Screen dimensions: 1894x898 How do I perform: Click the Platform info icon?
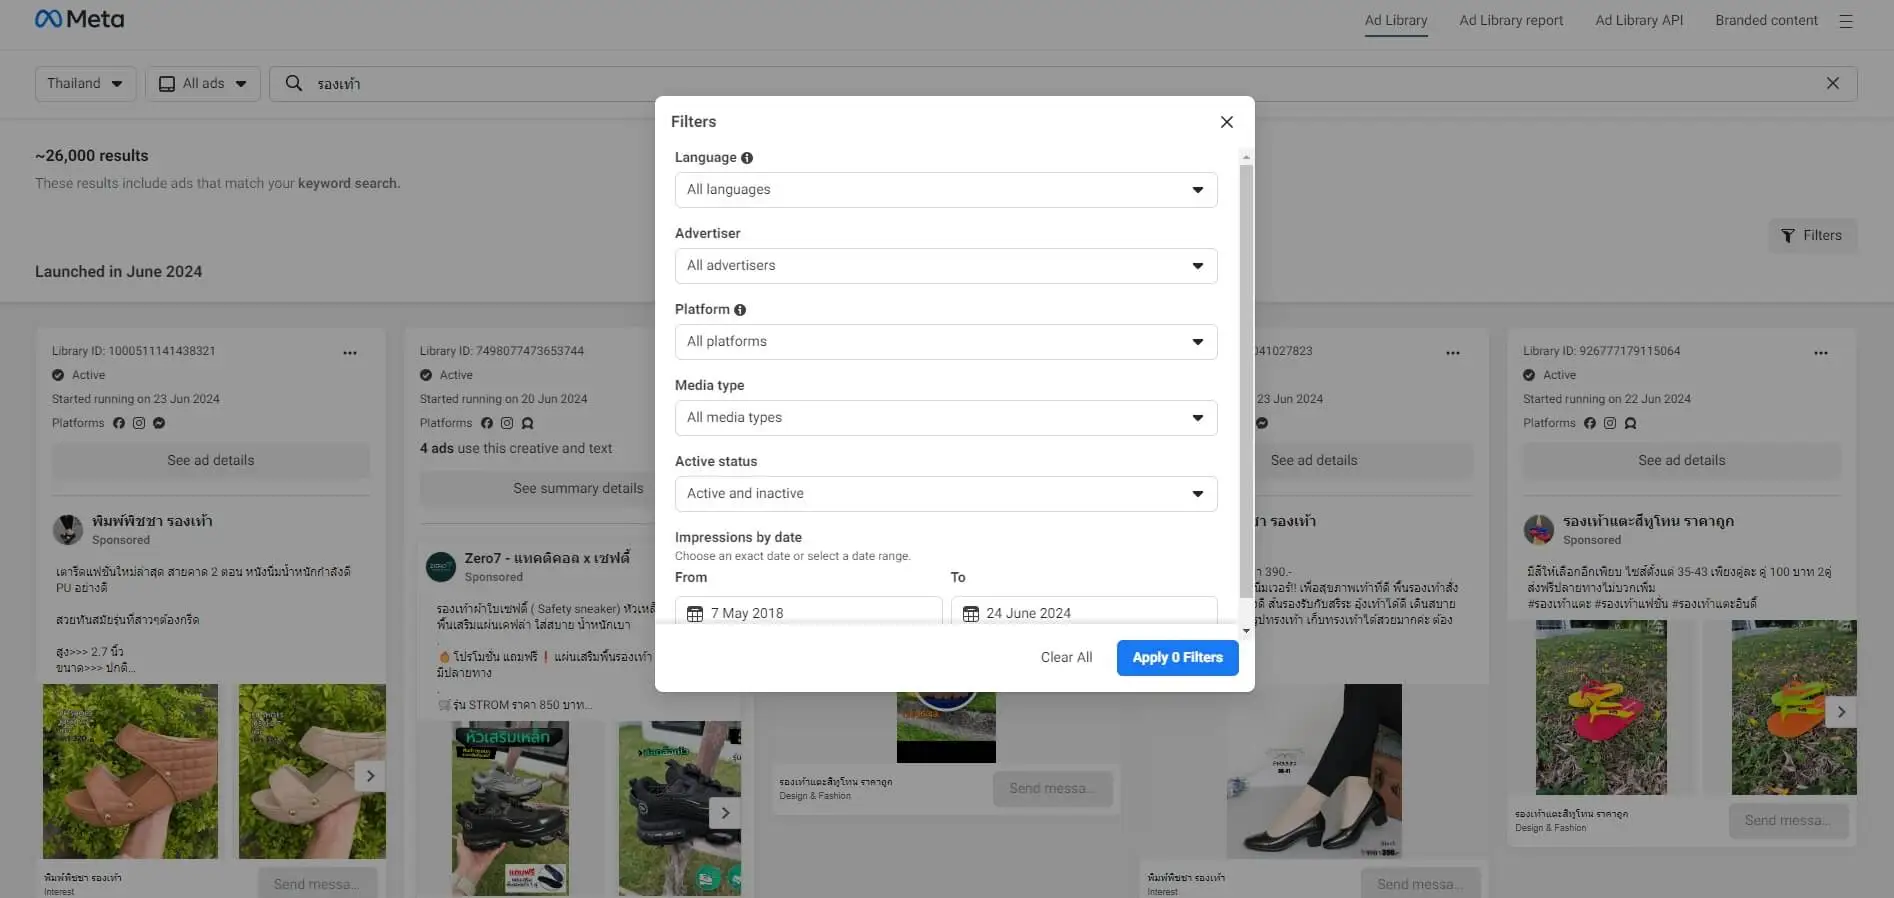point(740,310)
